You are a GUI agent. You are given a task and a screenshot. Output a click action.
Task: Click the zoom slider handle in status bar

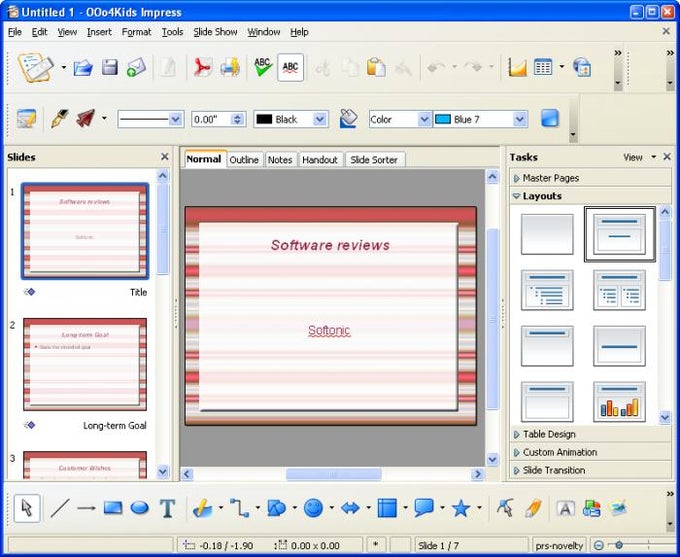pos(619,545)
